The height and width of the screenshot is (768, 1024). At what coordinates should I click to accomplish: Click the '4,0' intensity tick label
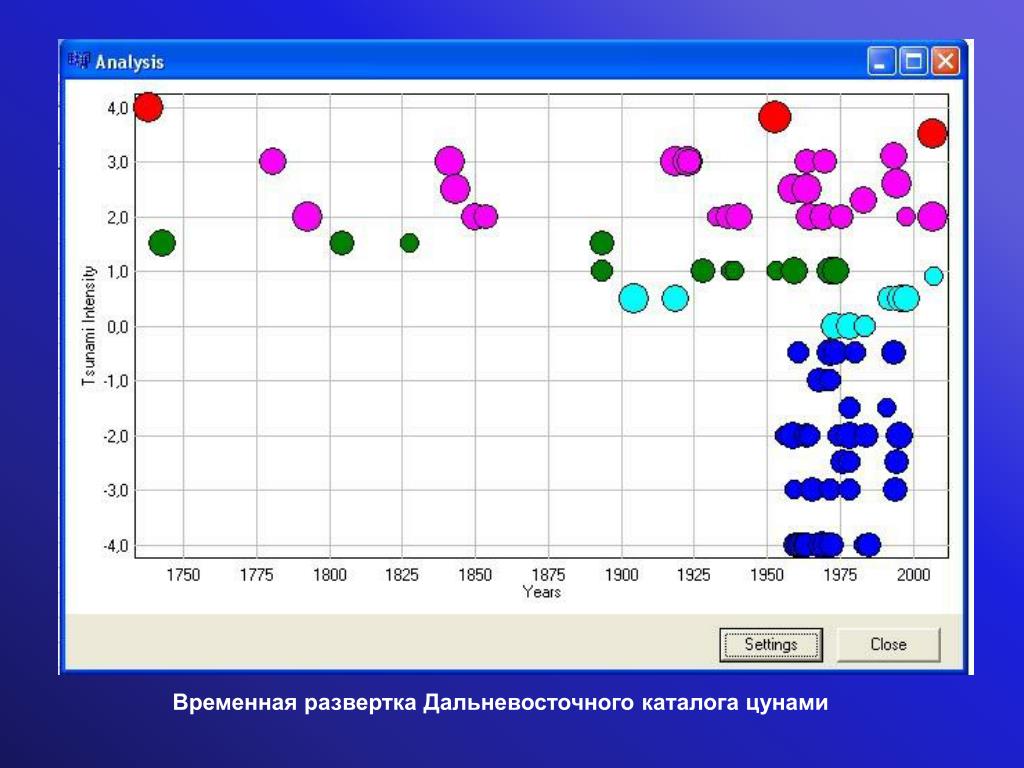[x=118, y=108]
